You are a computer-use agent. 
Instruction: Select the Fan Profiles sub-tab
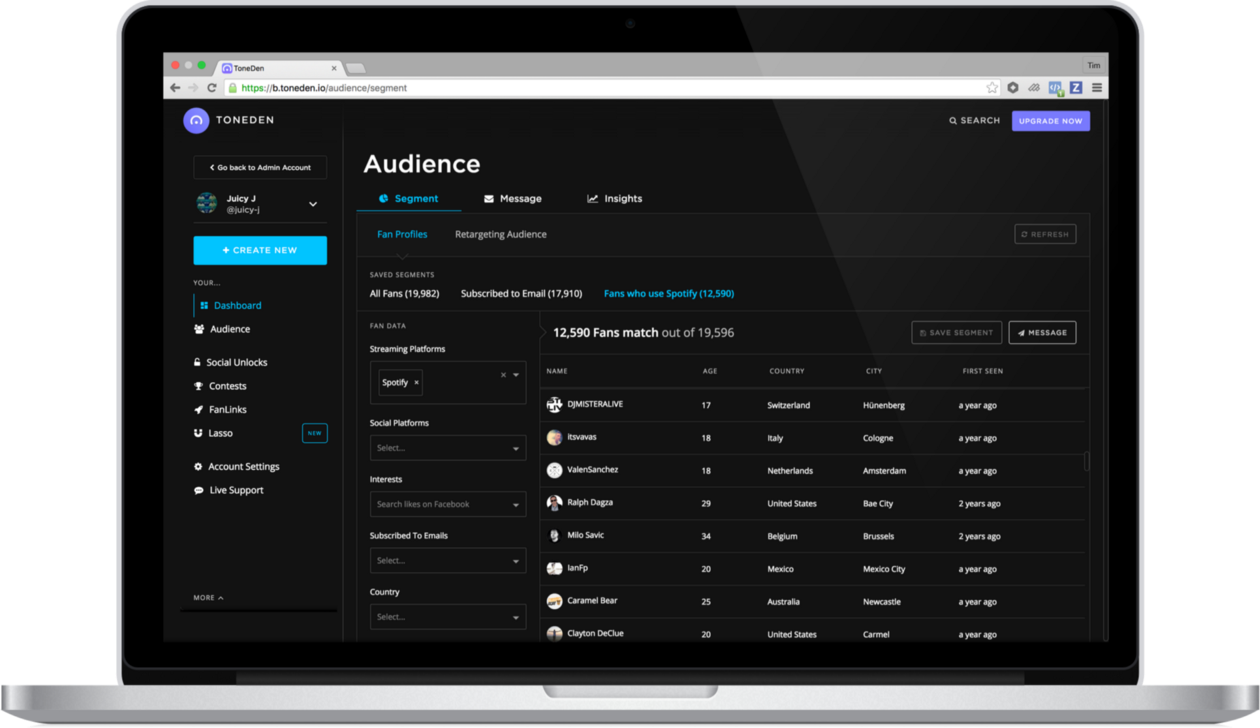[x=402, y=235]
